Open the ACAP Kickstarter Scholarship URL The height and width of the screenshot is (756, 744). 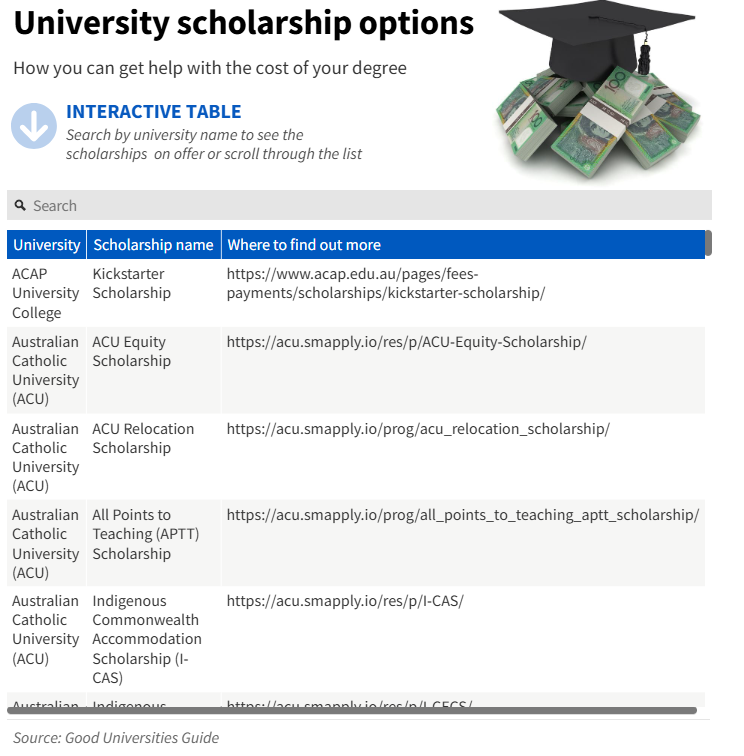(x=386, y=283)
